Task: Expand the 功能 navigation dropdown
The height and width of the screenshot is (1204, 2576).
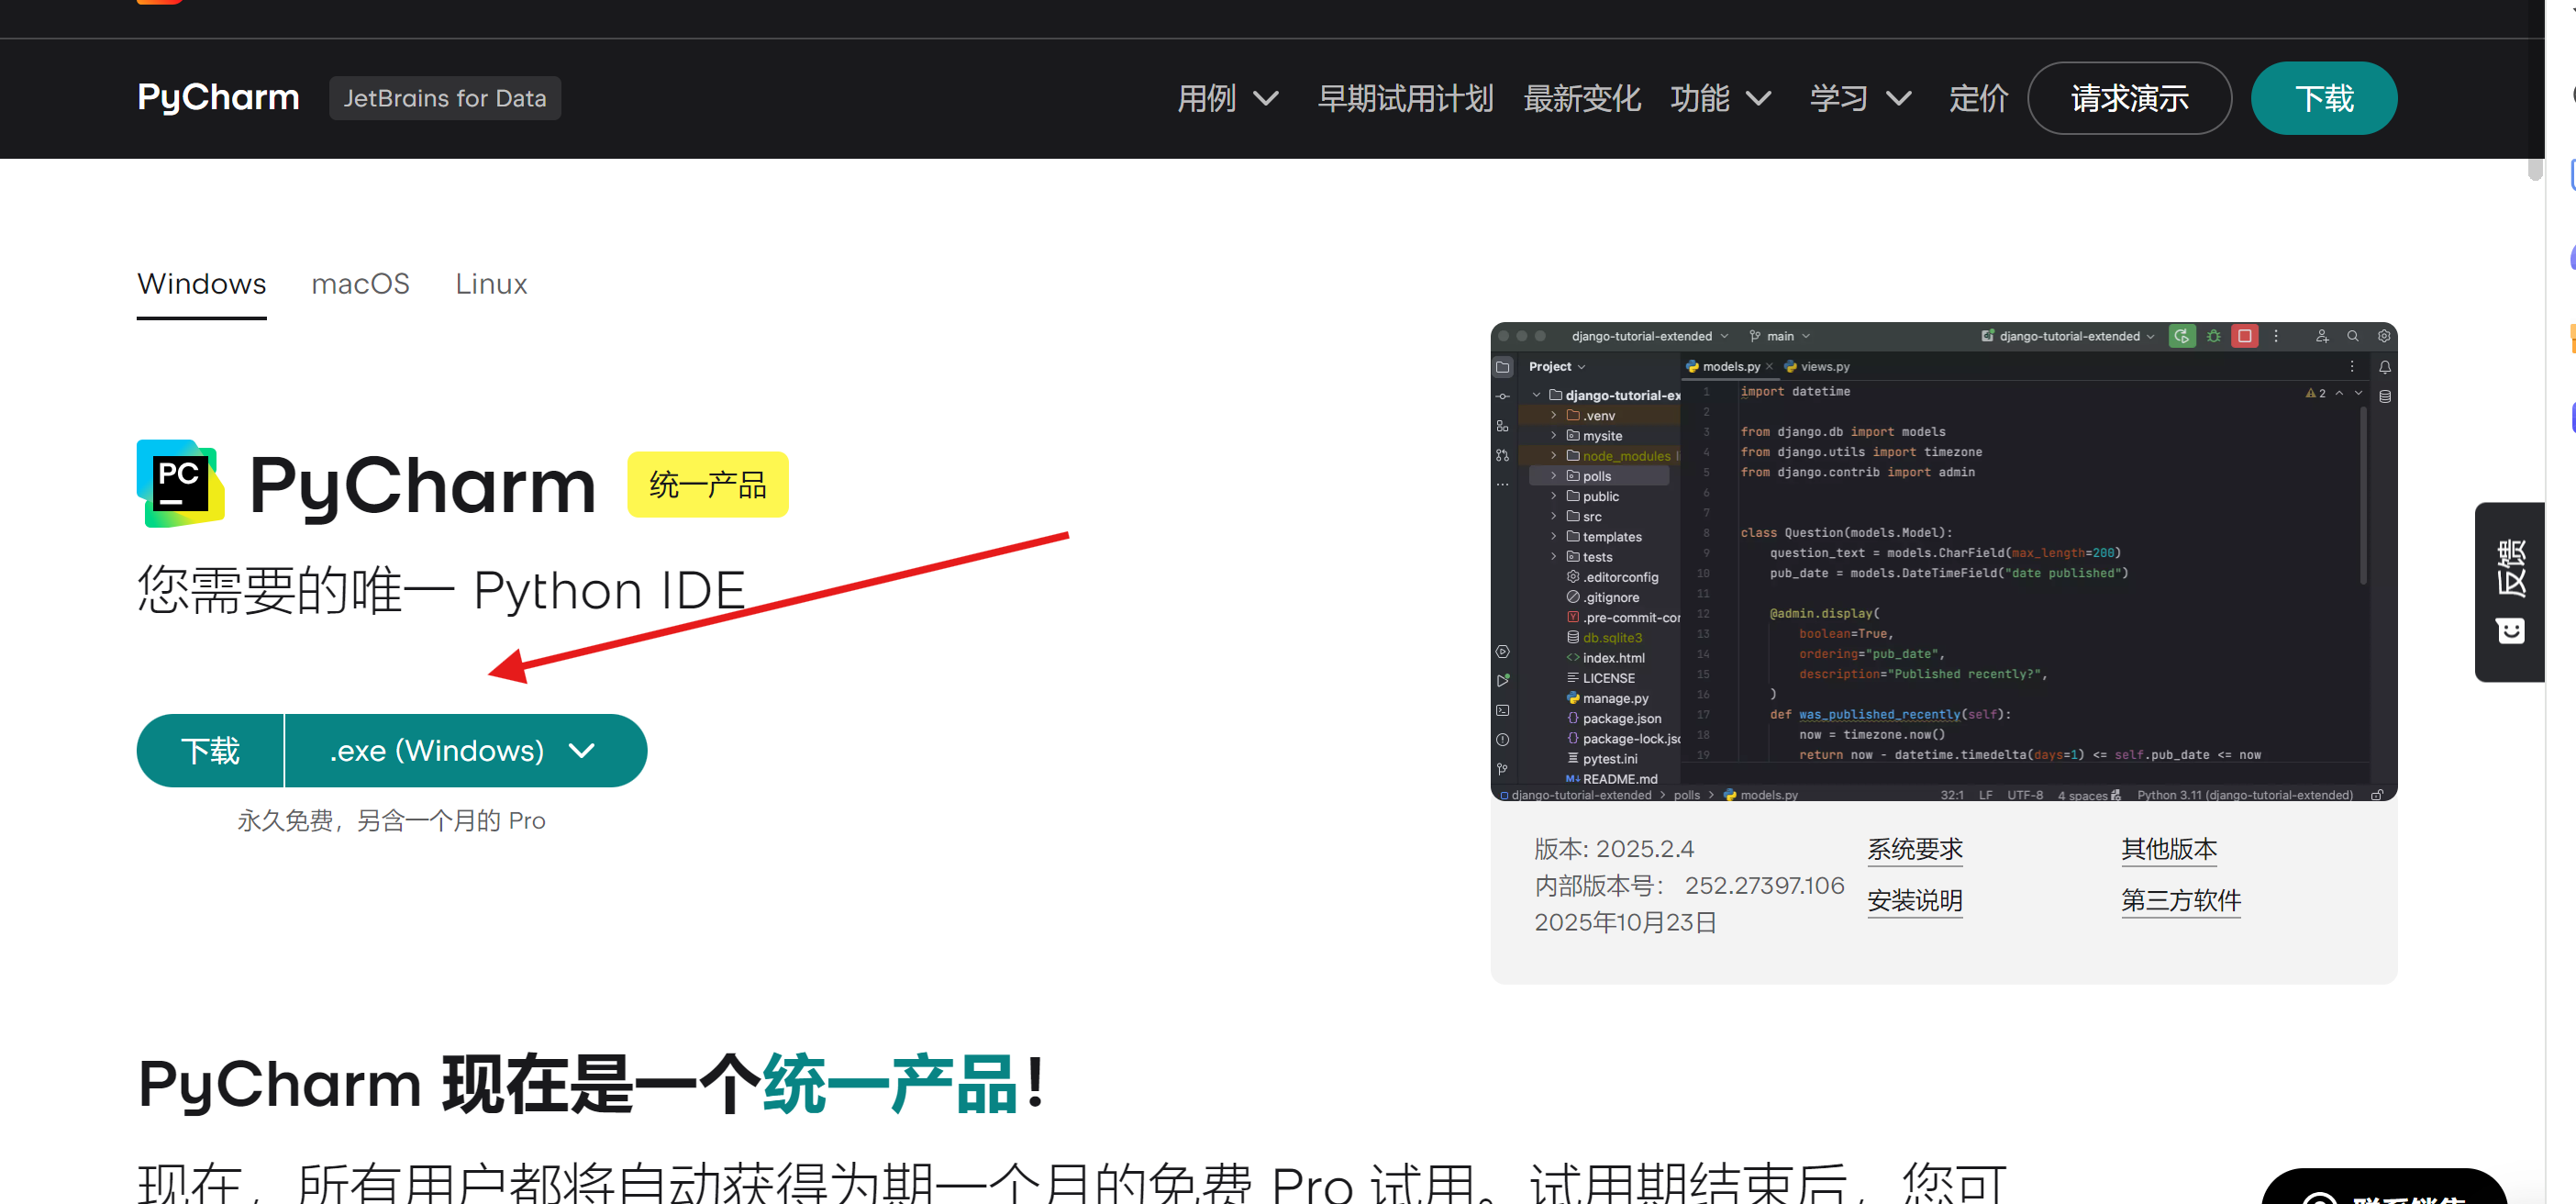Action: click(1720, 98)
